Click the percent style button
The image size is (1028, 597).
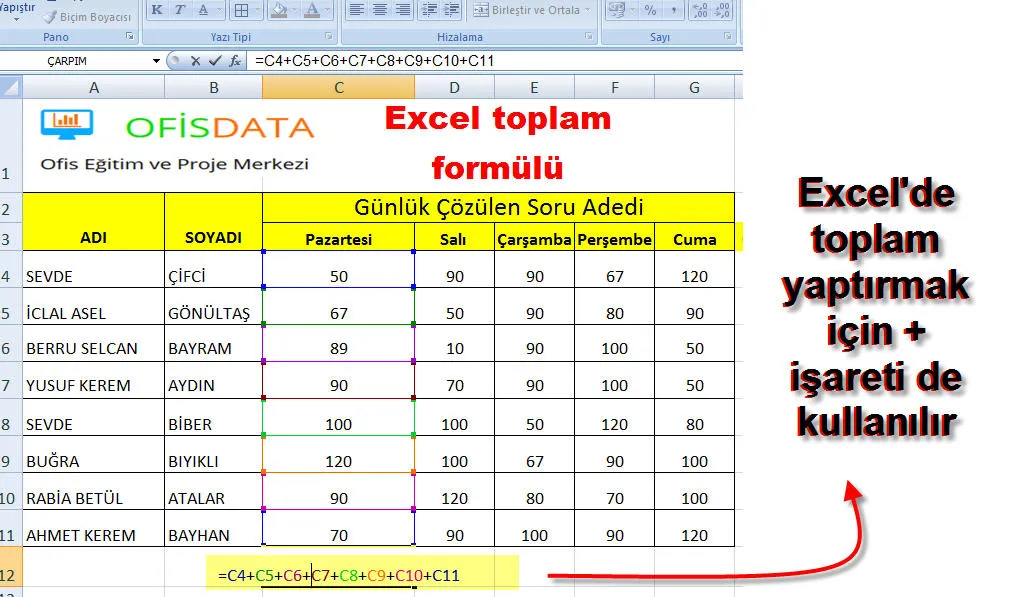(x=650, y=11)
